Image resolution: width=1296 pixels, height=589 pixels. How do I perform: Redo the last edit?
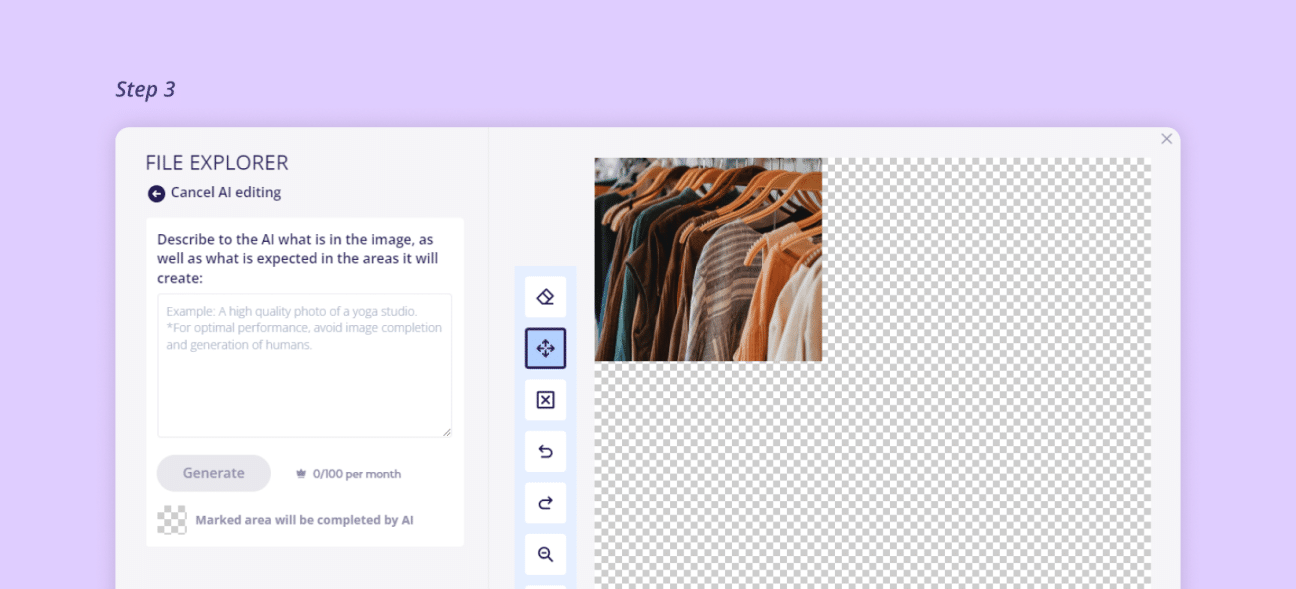[x=545, y=503]
